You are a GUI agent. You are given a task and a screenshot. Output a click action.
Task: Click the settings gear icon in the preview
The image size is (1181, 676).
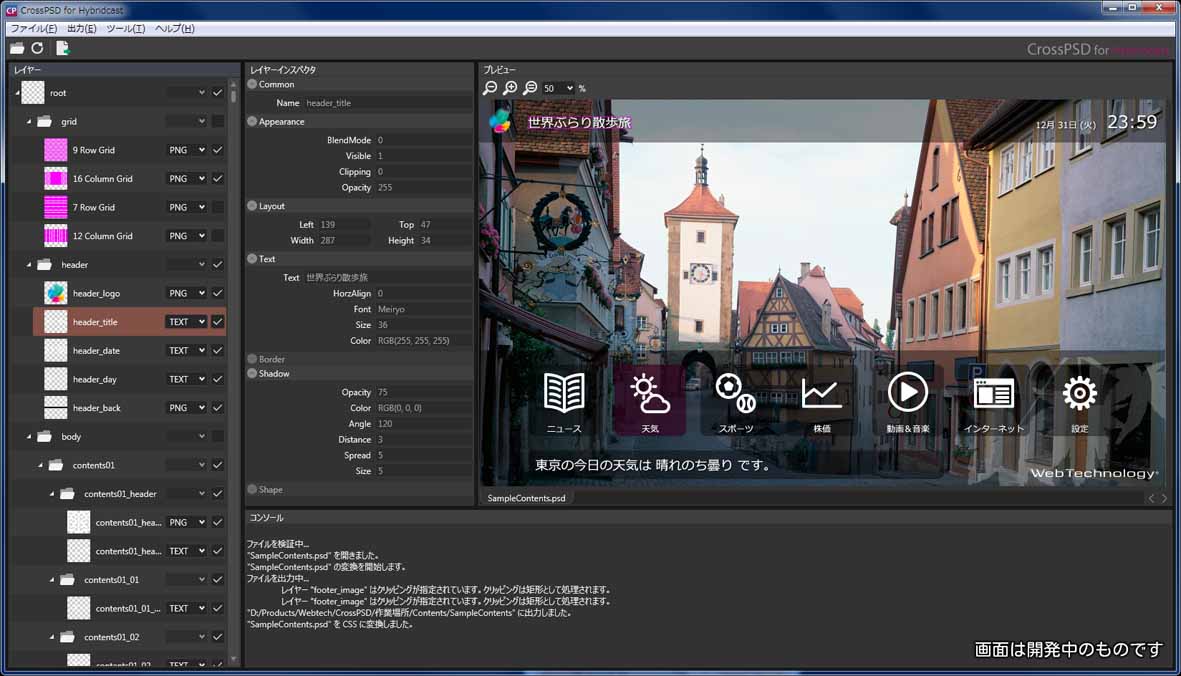(1079, 393)
